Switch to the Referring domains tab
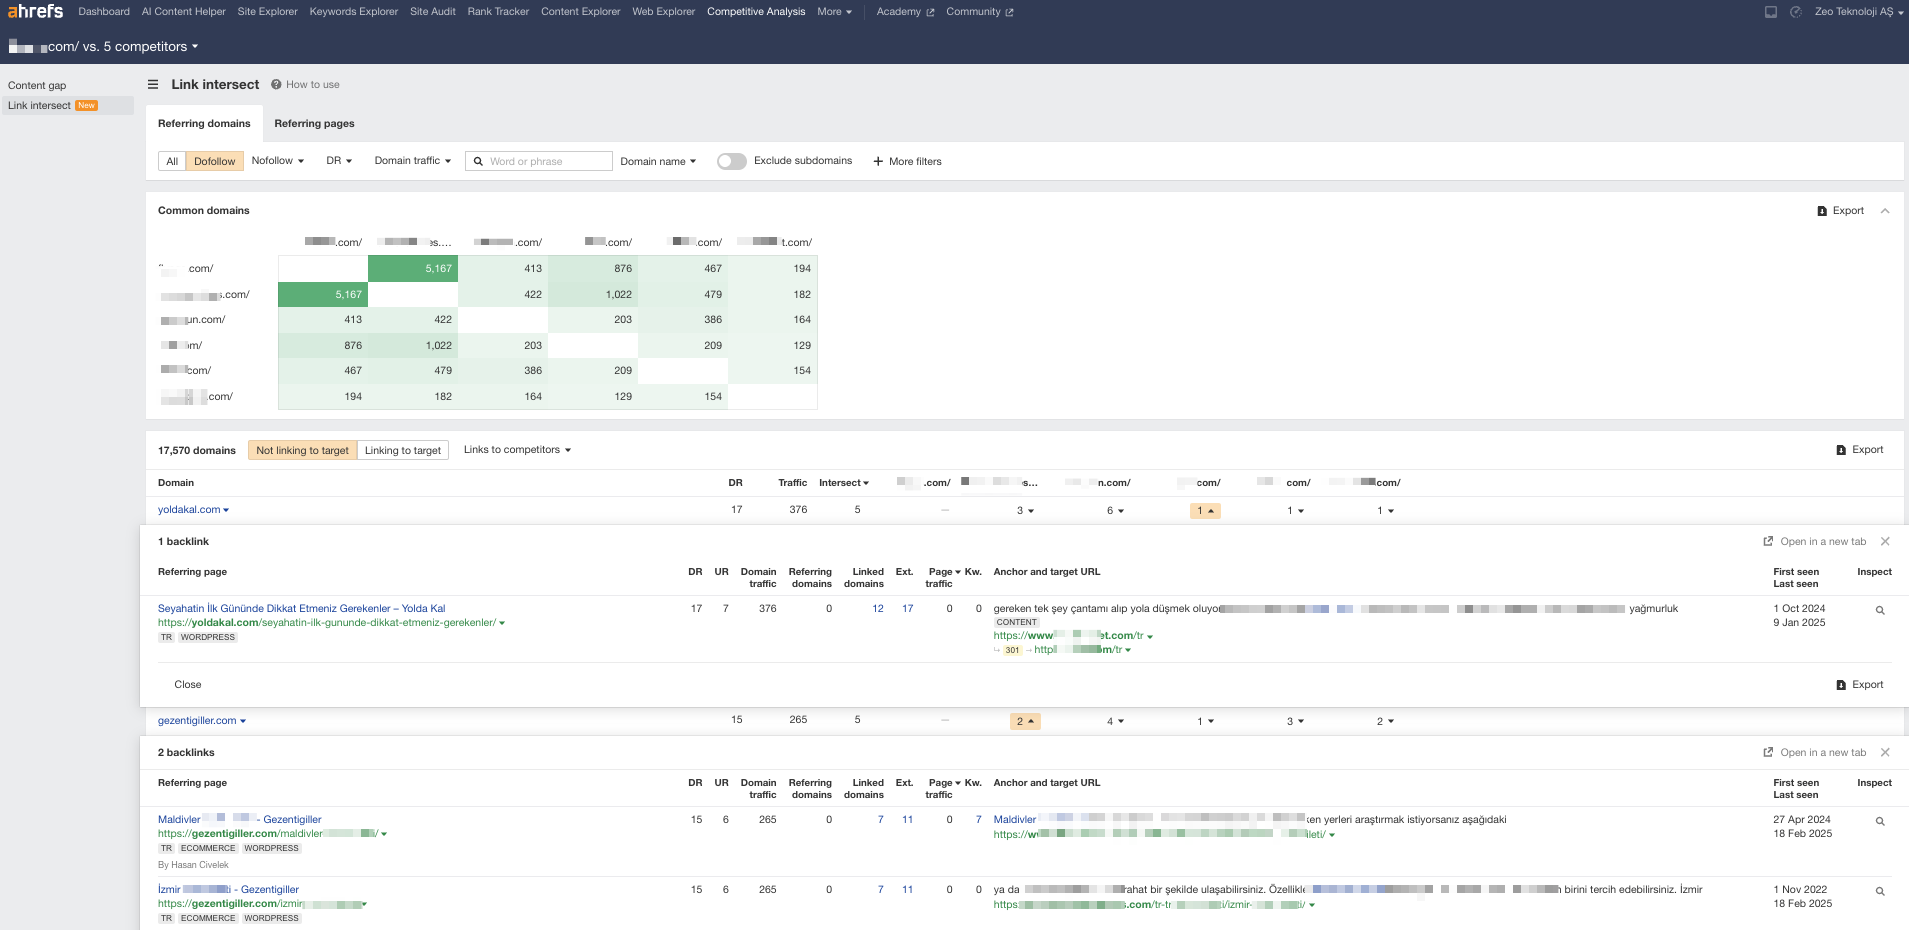Viewport: 1909px width, 930px height. [x=204, y=124]
